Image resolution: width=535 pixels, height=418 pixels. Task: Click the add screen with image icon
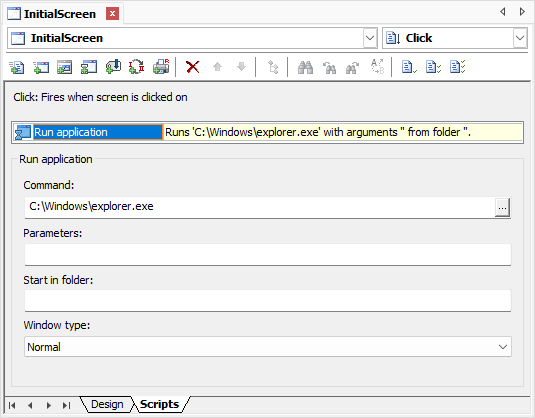click(x=64, y=67)
